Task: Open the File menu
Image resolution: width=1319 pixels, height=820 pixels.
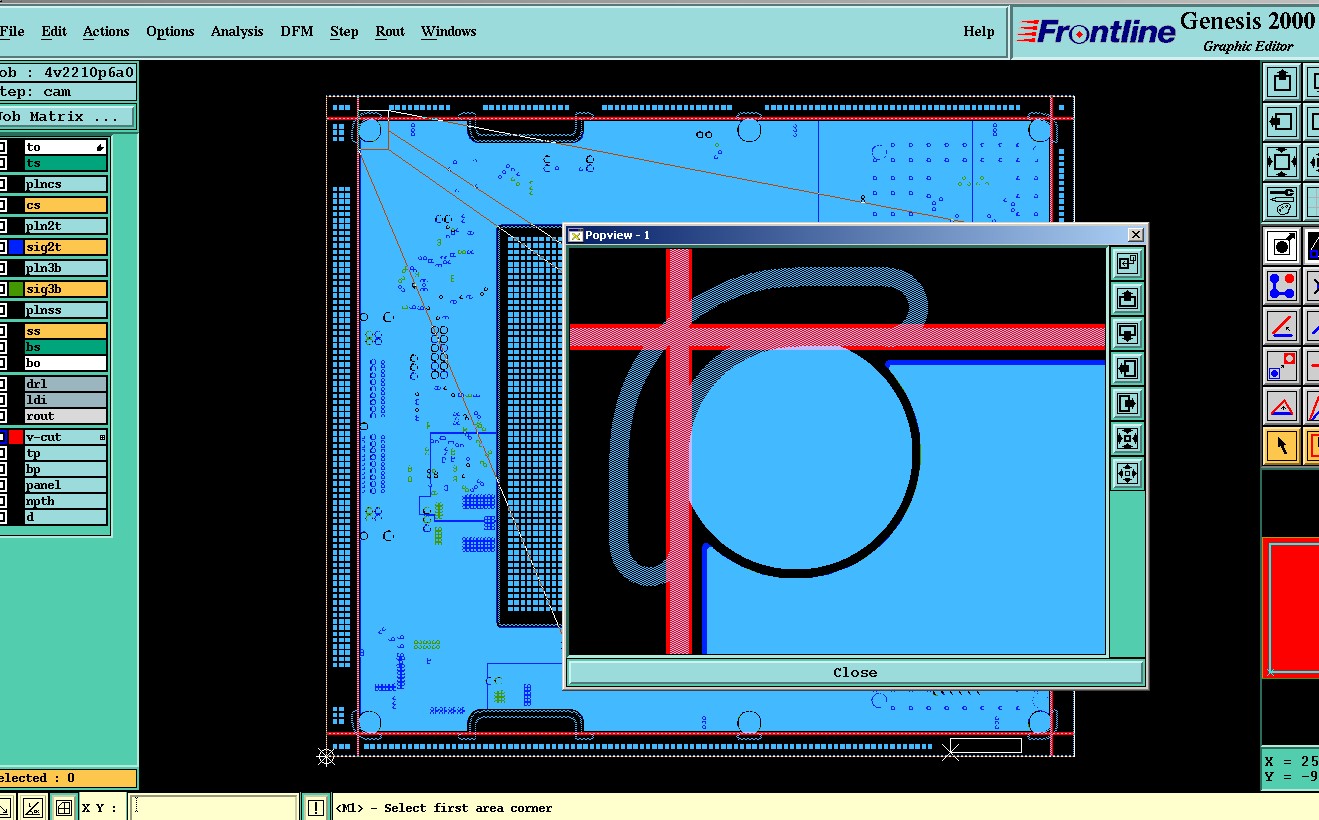Action: [x=12, y=31]
